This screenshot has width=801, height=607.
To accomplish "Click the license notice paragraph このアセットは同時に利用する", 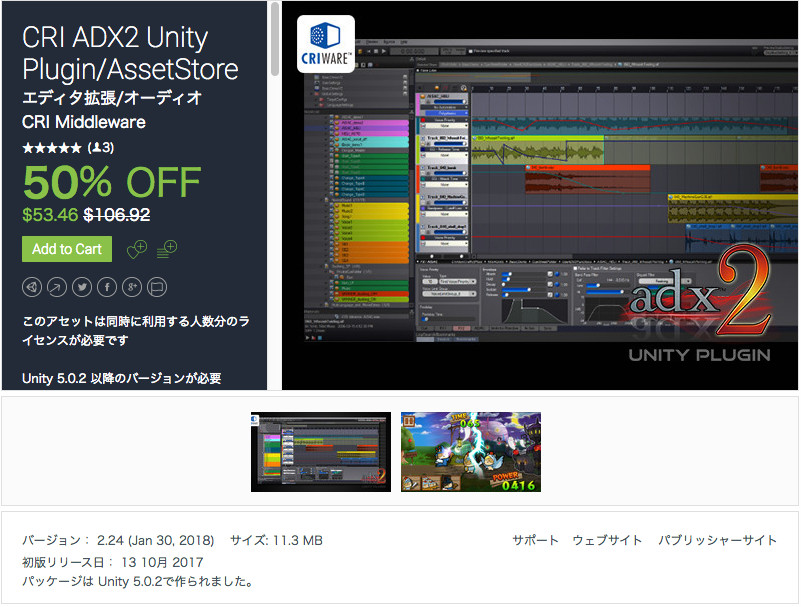I will click(x=136, y=331).
